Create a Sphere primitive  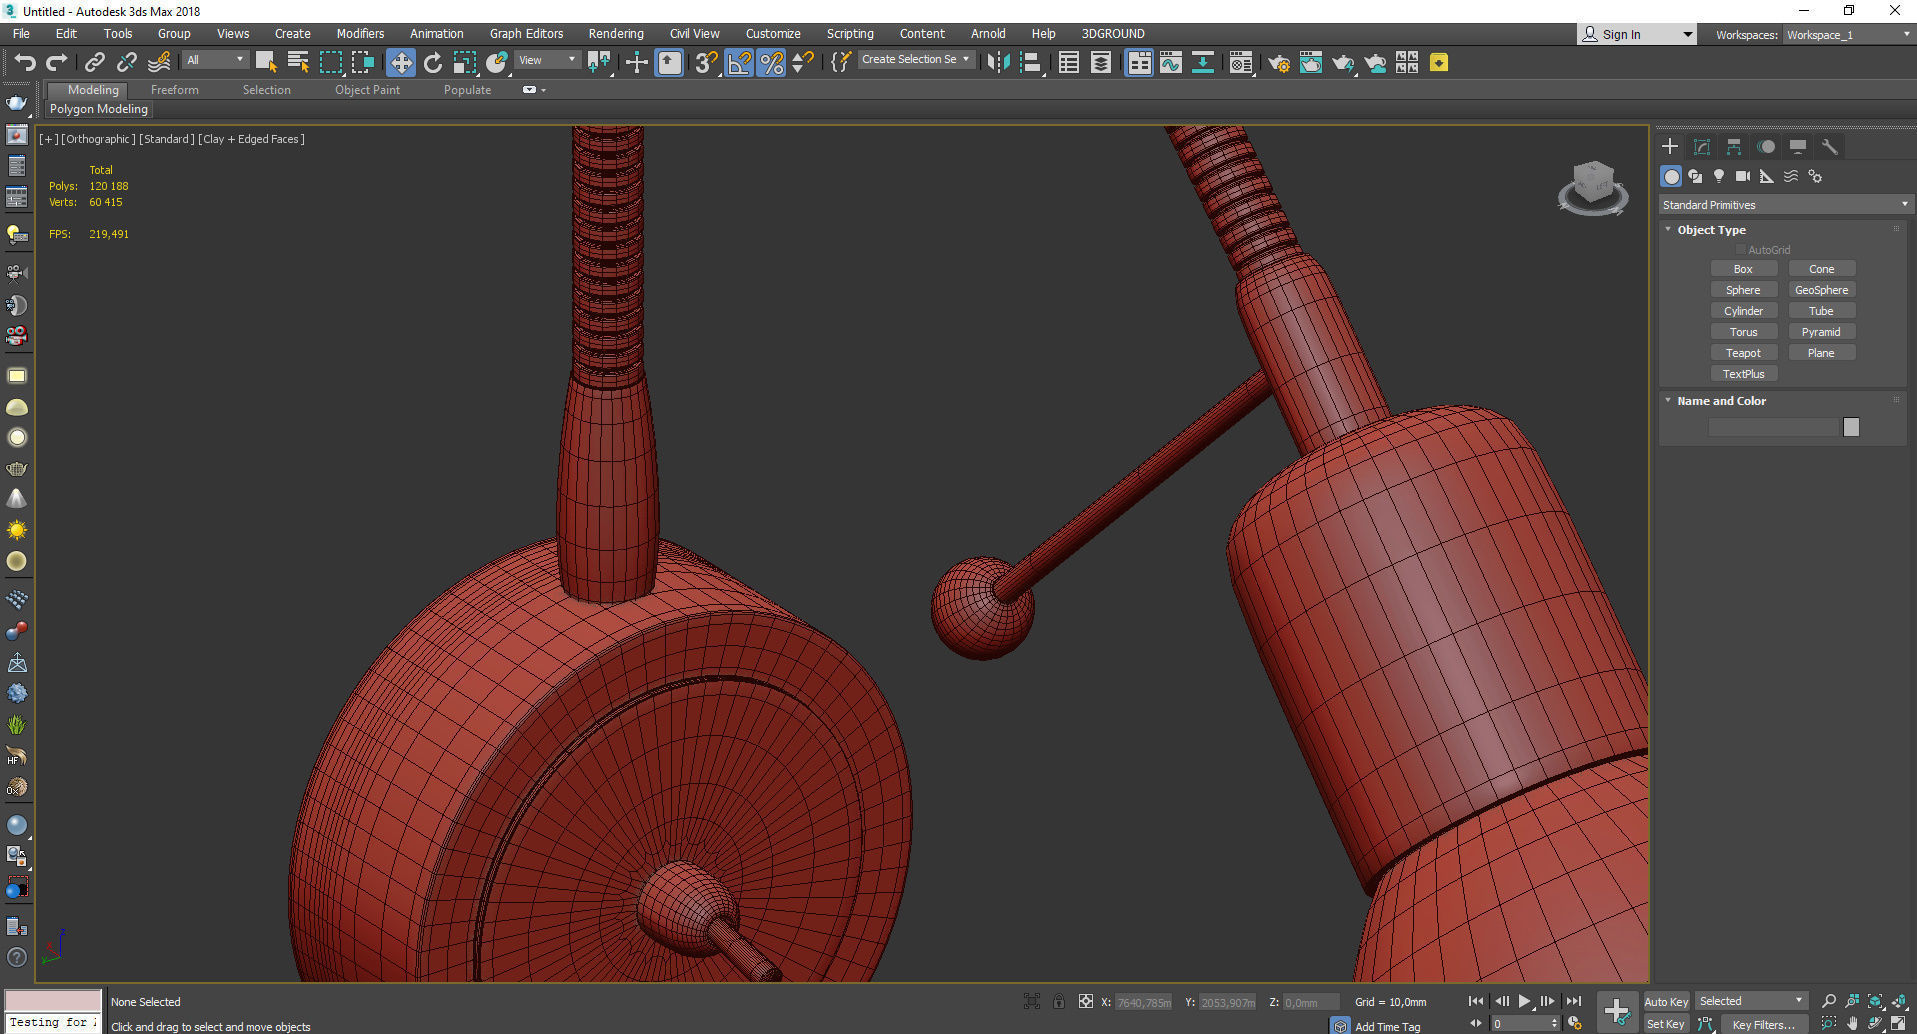point(1743,290)
